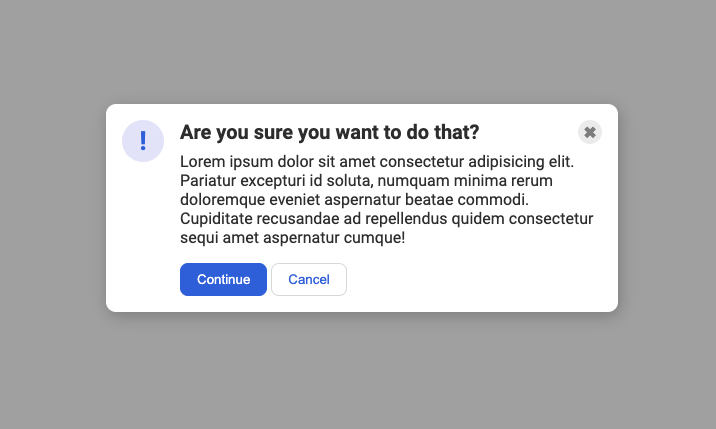Click the "Are you sure" dialog heading
The height and width of the screenshot is (429, 716).
pyautogui.click(x=329, y=132)
